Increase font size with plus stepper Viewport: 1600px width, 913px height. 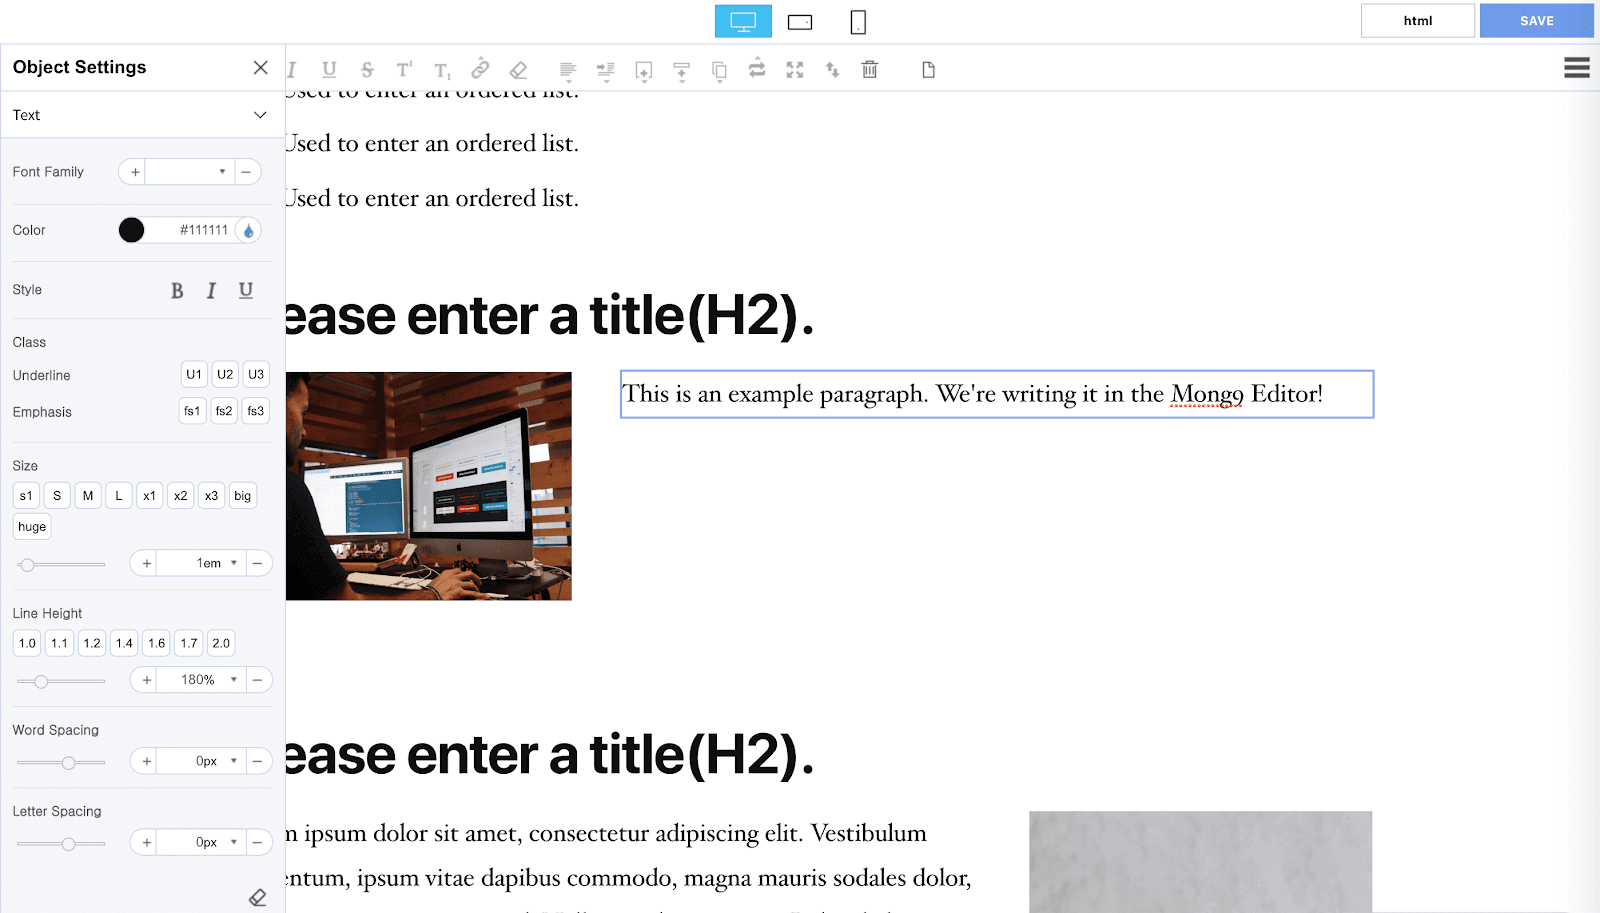[x=146, y=563]
